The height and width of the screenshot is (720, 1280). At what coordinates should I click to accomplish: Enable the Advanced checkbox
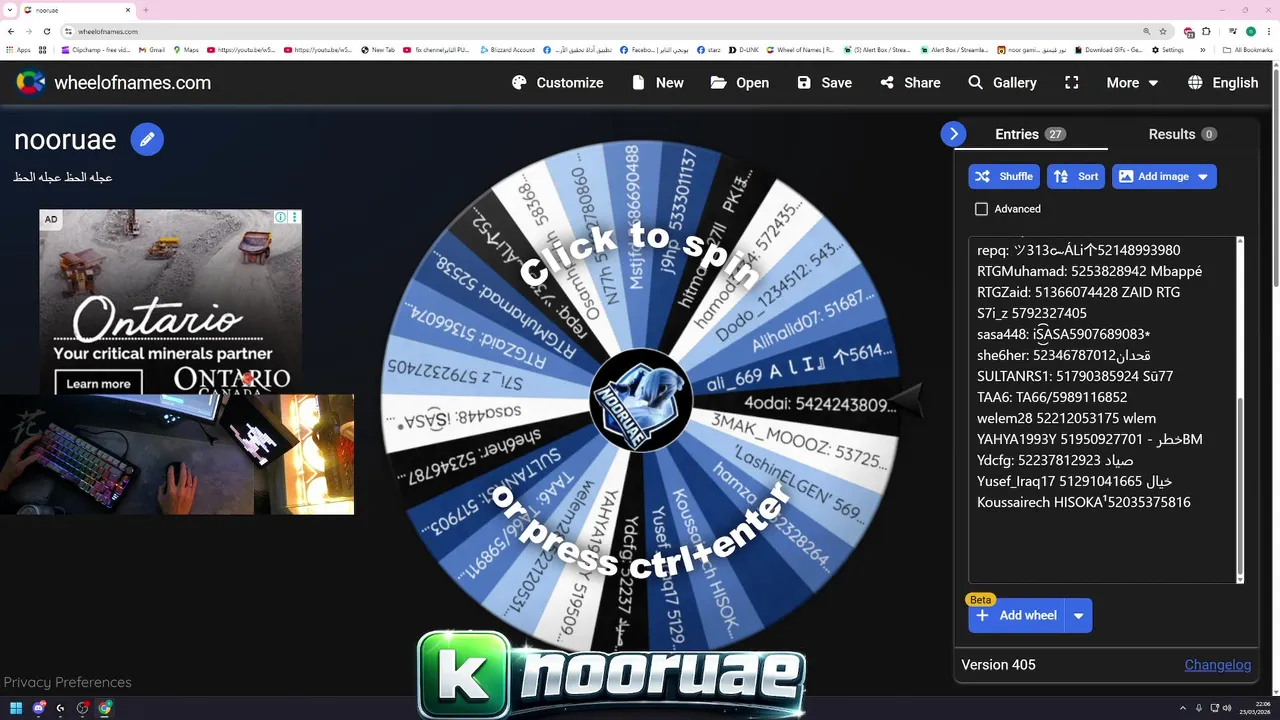pos(981,209)
